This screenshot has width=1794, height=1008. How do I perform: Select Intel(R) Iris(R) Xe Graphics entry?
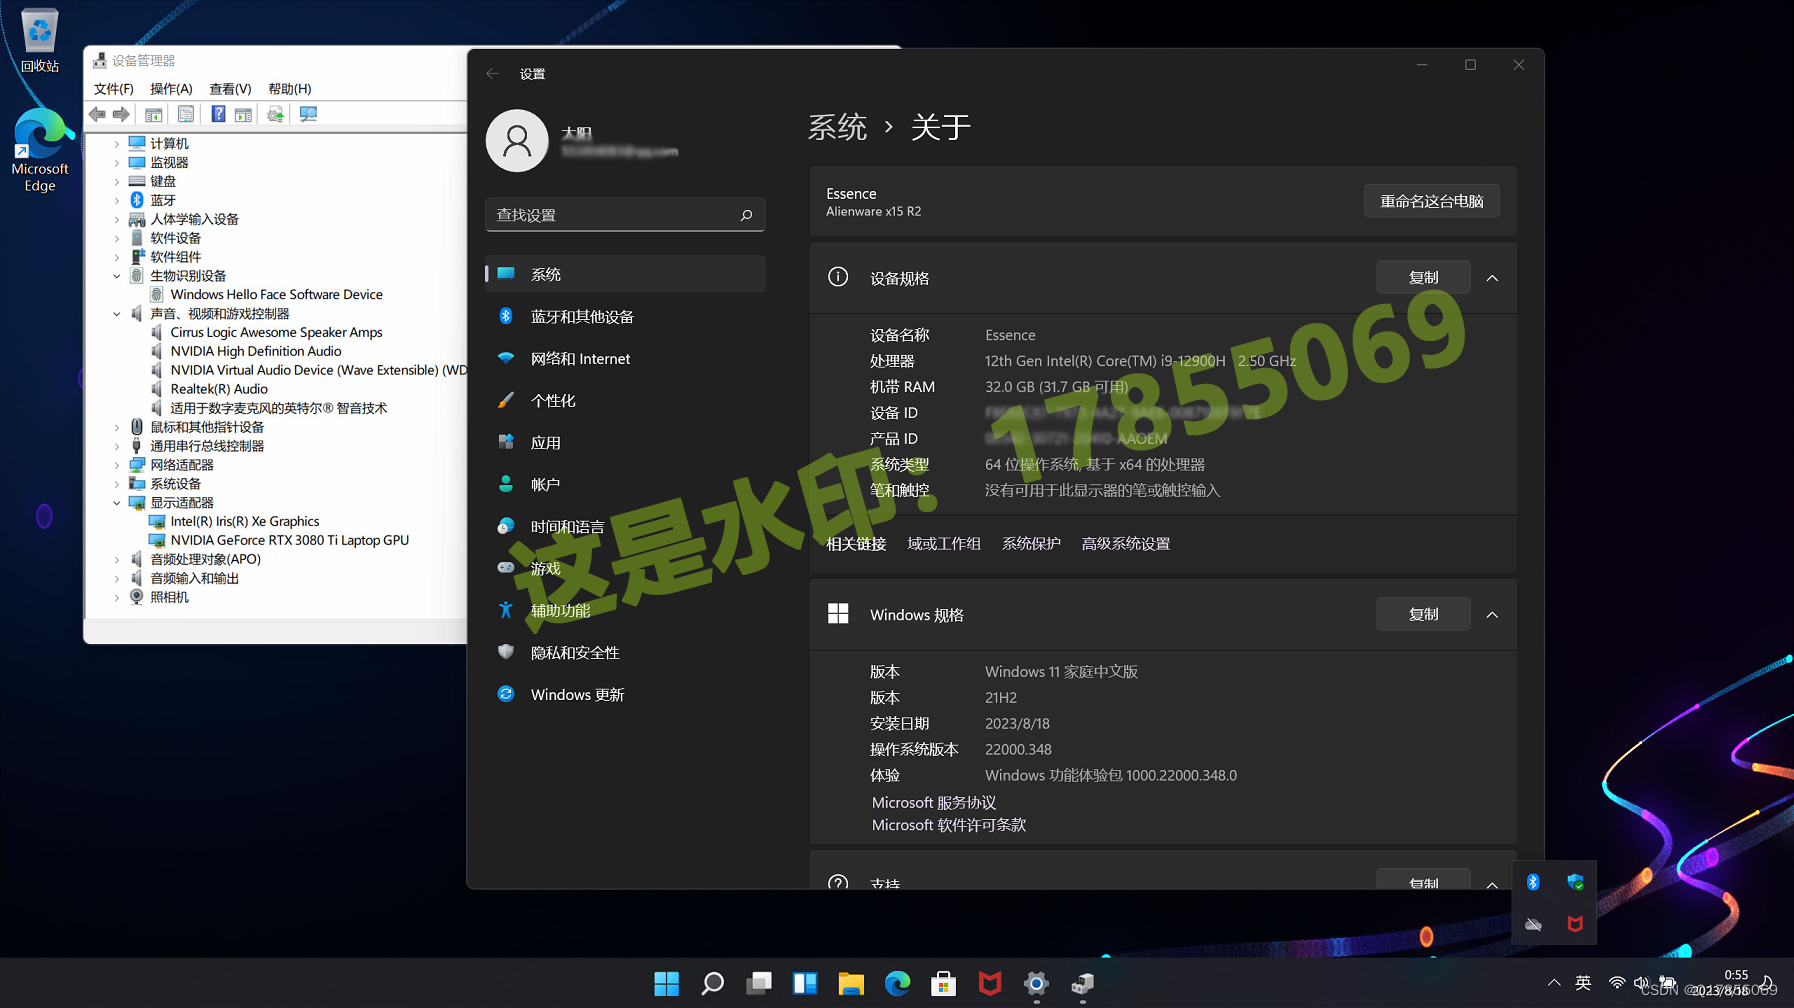[245, 522]
